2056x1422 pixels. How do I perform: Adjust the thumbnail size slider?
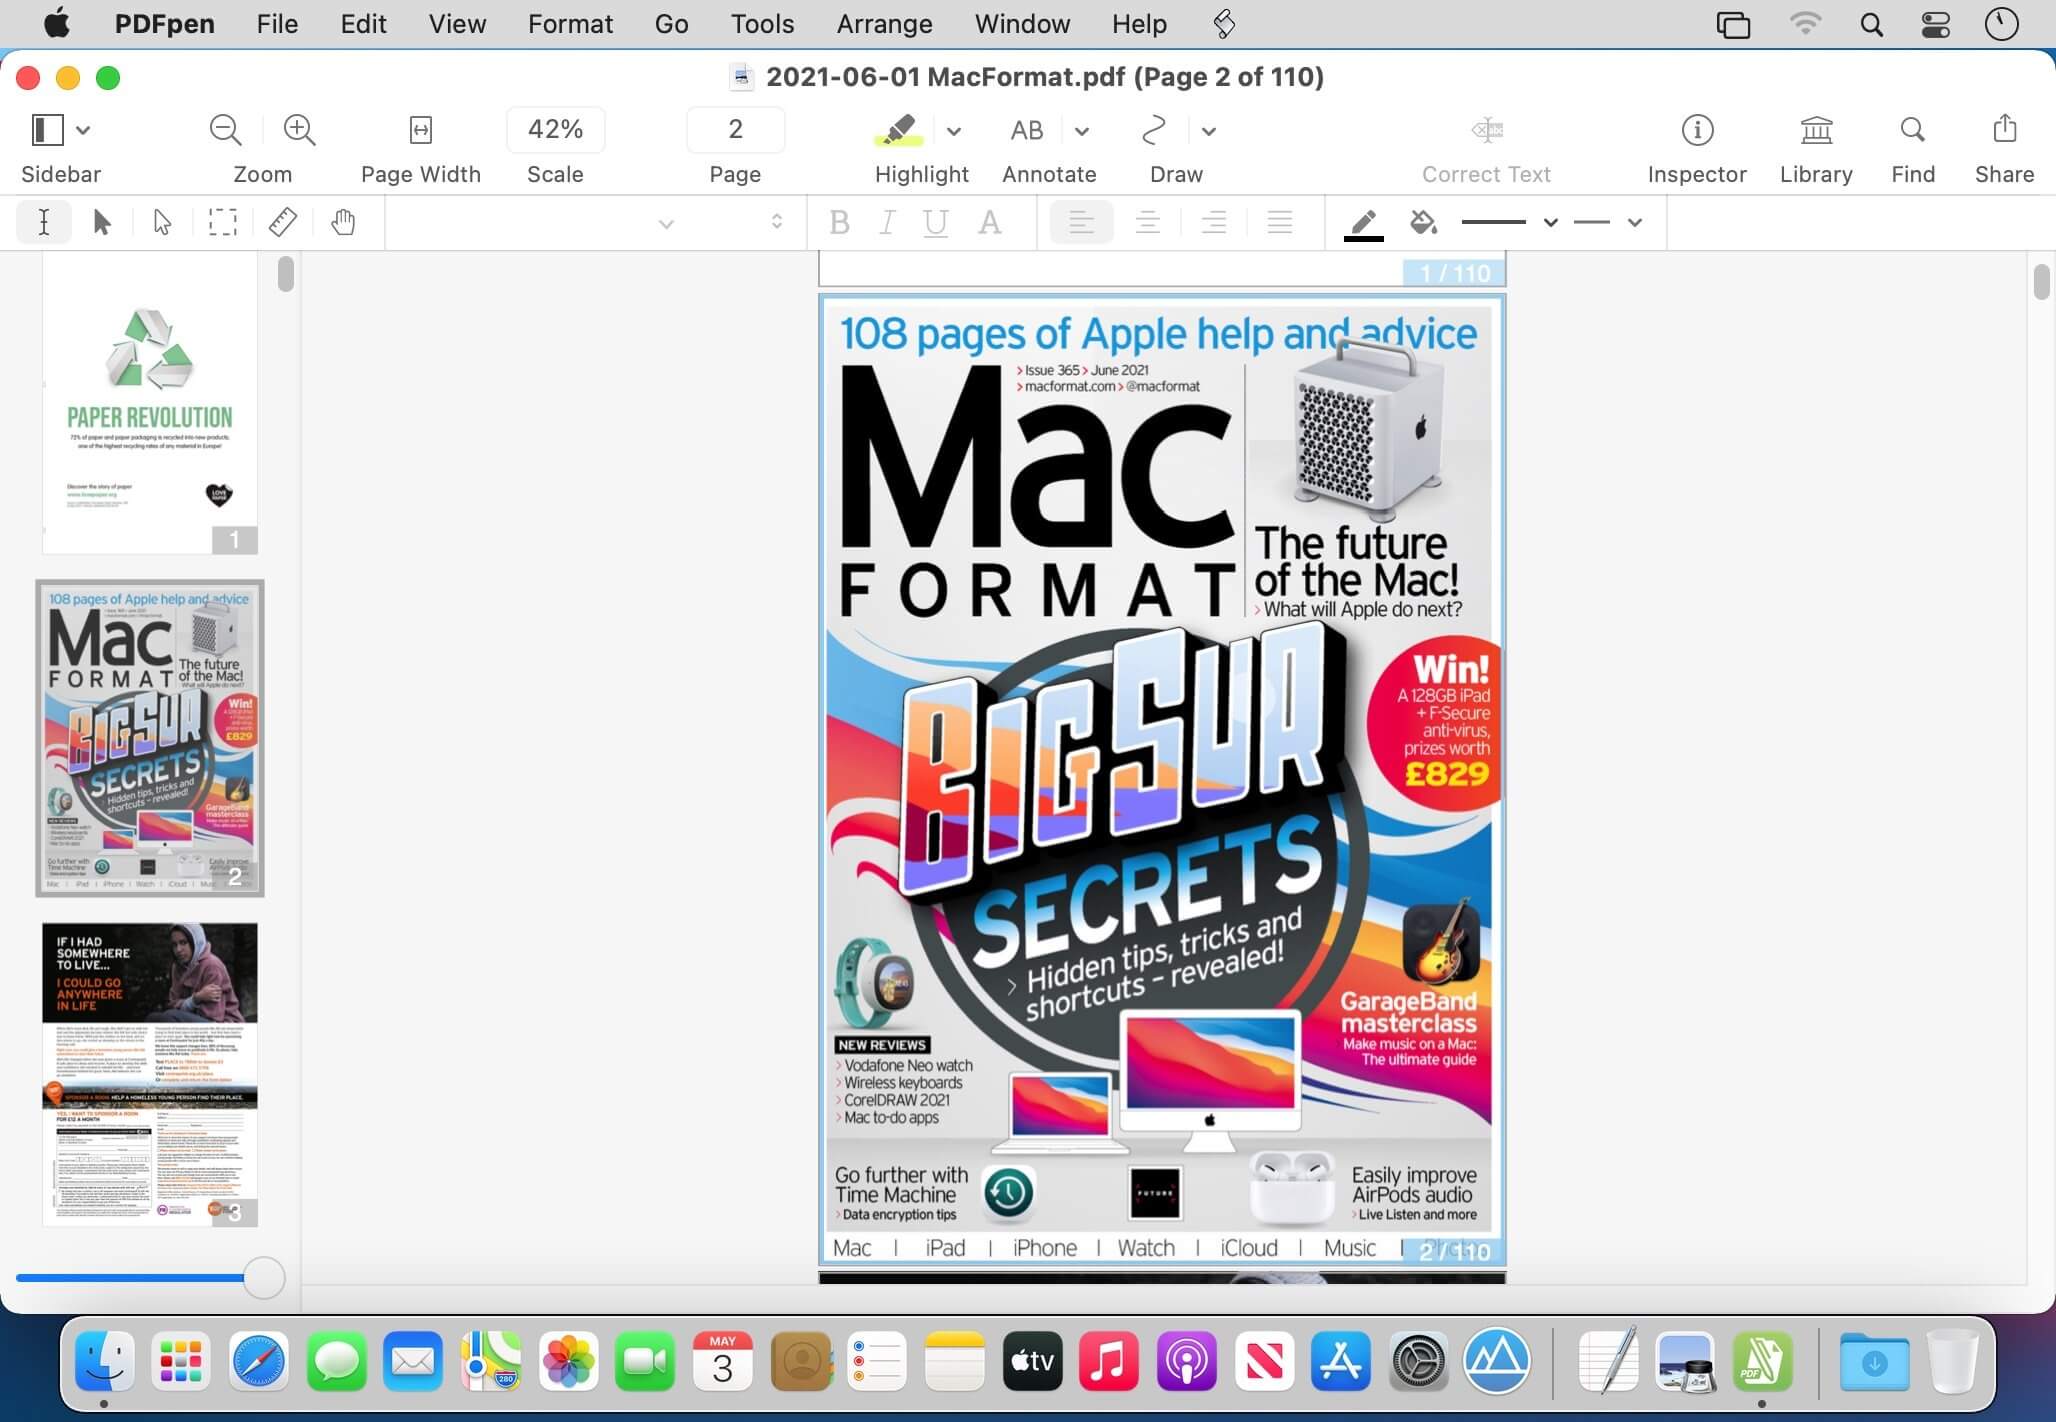(264, 1278)
